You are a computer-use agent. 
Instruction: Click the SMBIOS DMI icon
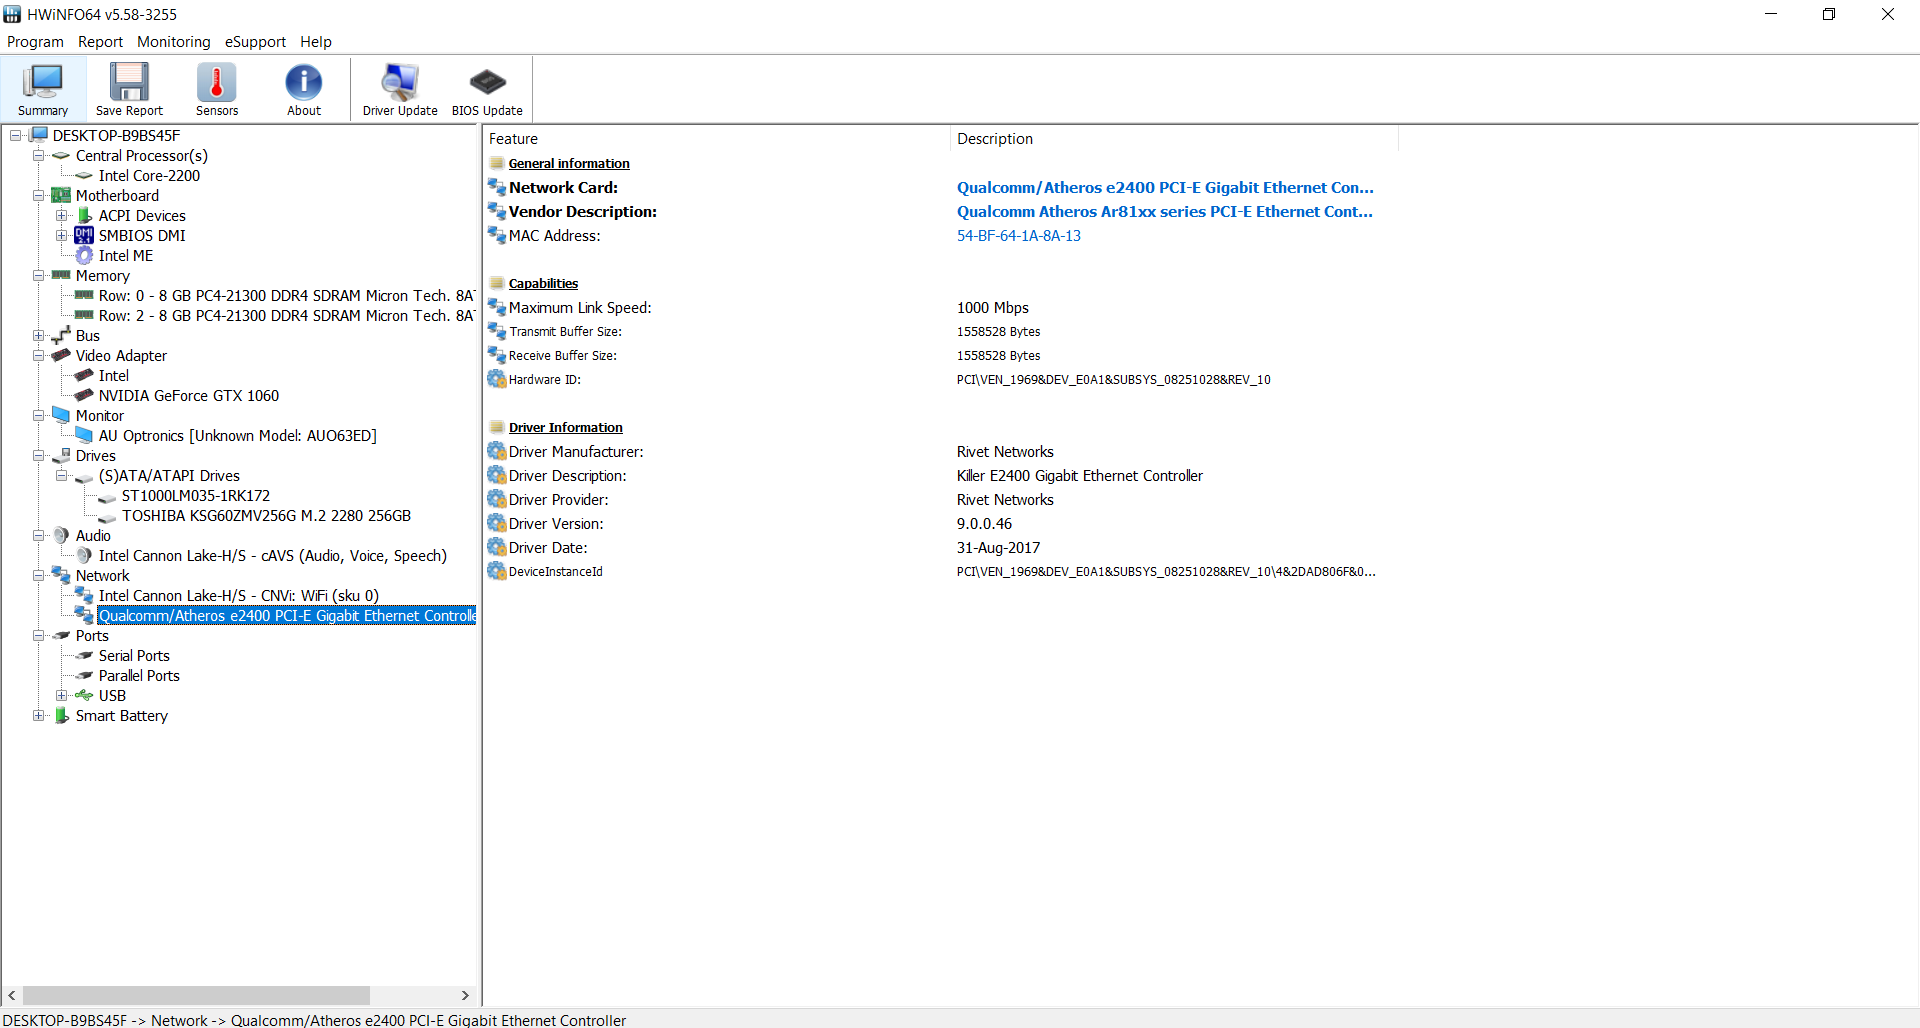84,235
